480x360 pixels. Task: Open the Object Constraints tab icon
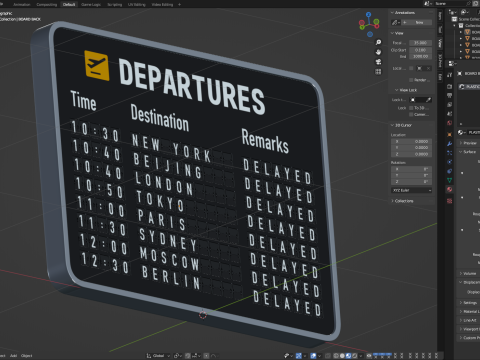point(450,171)
